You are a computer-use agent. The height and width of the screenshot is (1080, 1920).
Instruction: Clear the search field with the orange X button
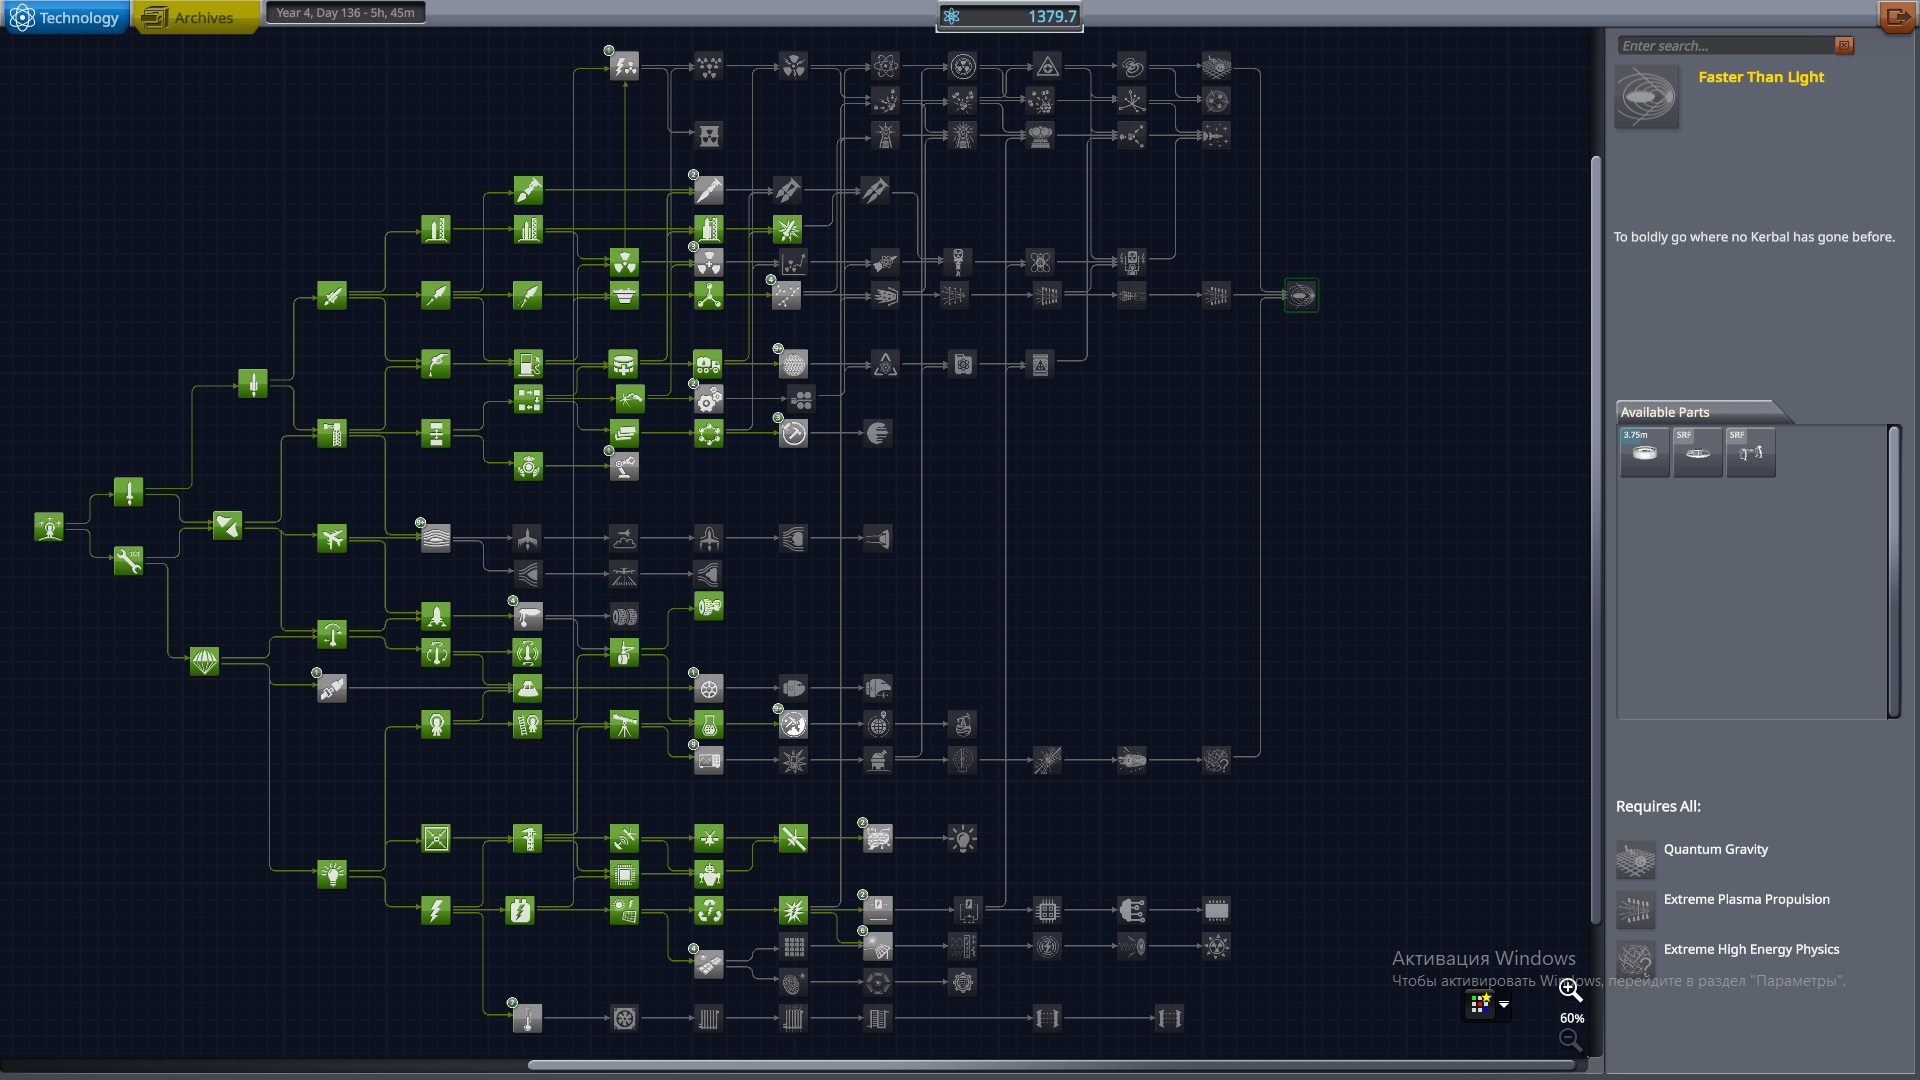[1845, 45]
